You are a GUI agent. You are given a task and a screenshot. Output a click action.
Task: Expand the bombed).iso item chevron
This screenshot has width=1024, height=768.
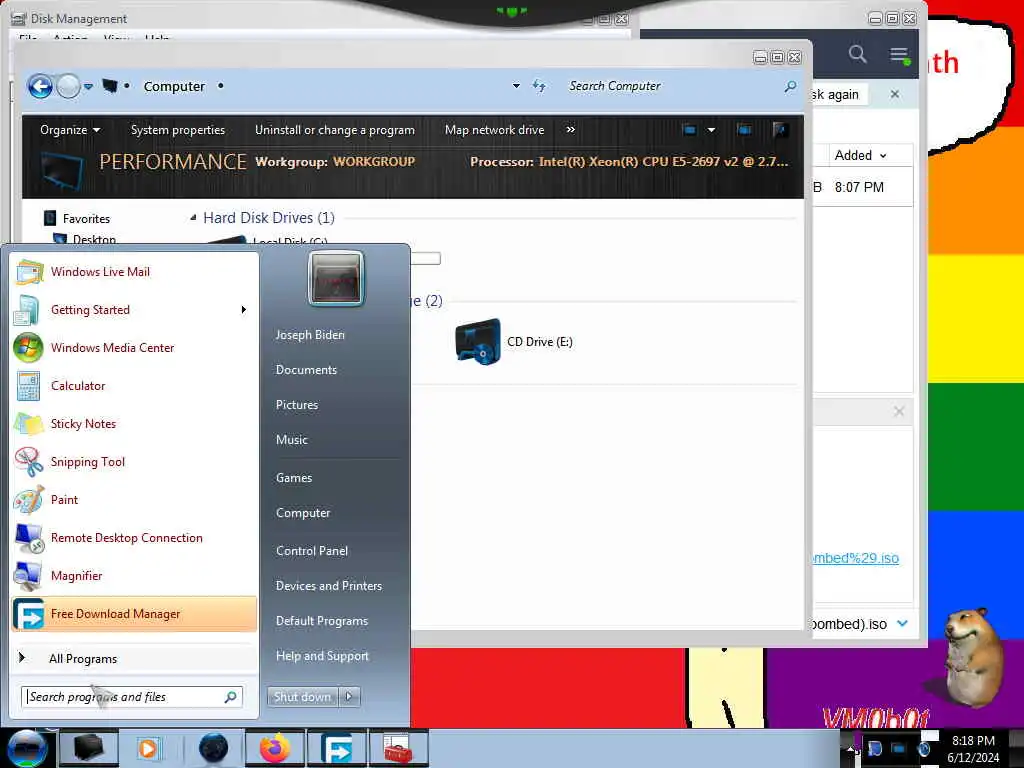[903, 623]
